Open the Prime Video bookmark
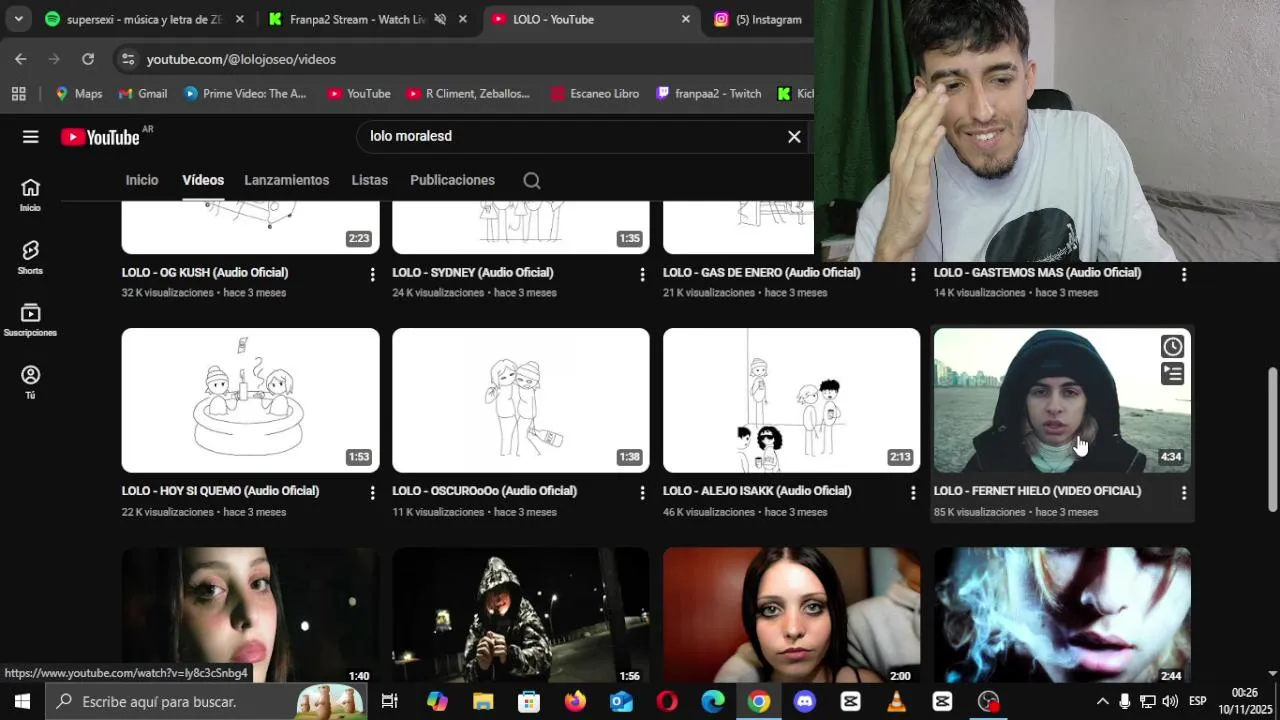The image size is (1280, 720). point(246,94)
